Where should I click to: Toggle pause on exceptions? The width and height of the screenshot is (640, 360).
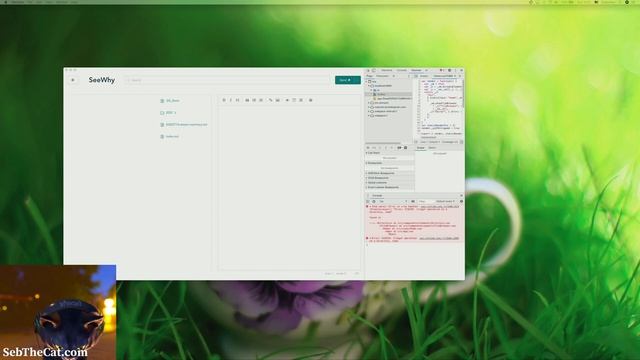(x=406, y=148)
